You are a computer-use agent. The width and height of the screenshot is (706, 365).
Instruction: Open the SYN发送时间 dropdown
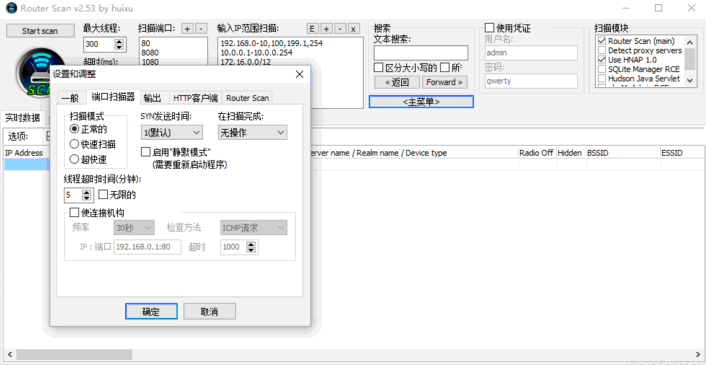pyautogui.click(x=172, y=132)
